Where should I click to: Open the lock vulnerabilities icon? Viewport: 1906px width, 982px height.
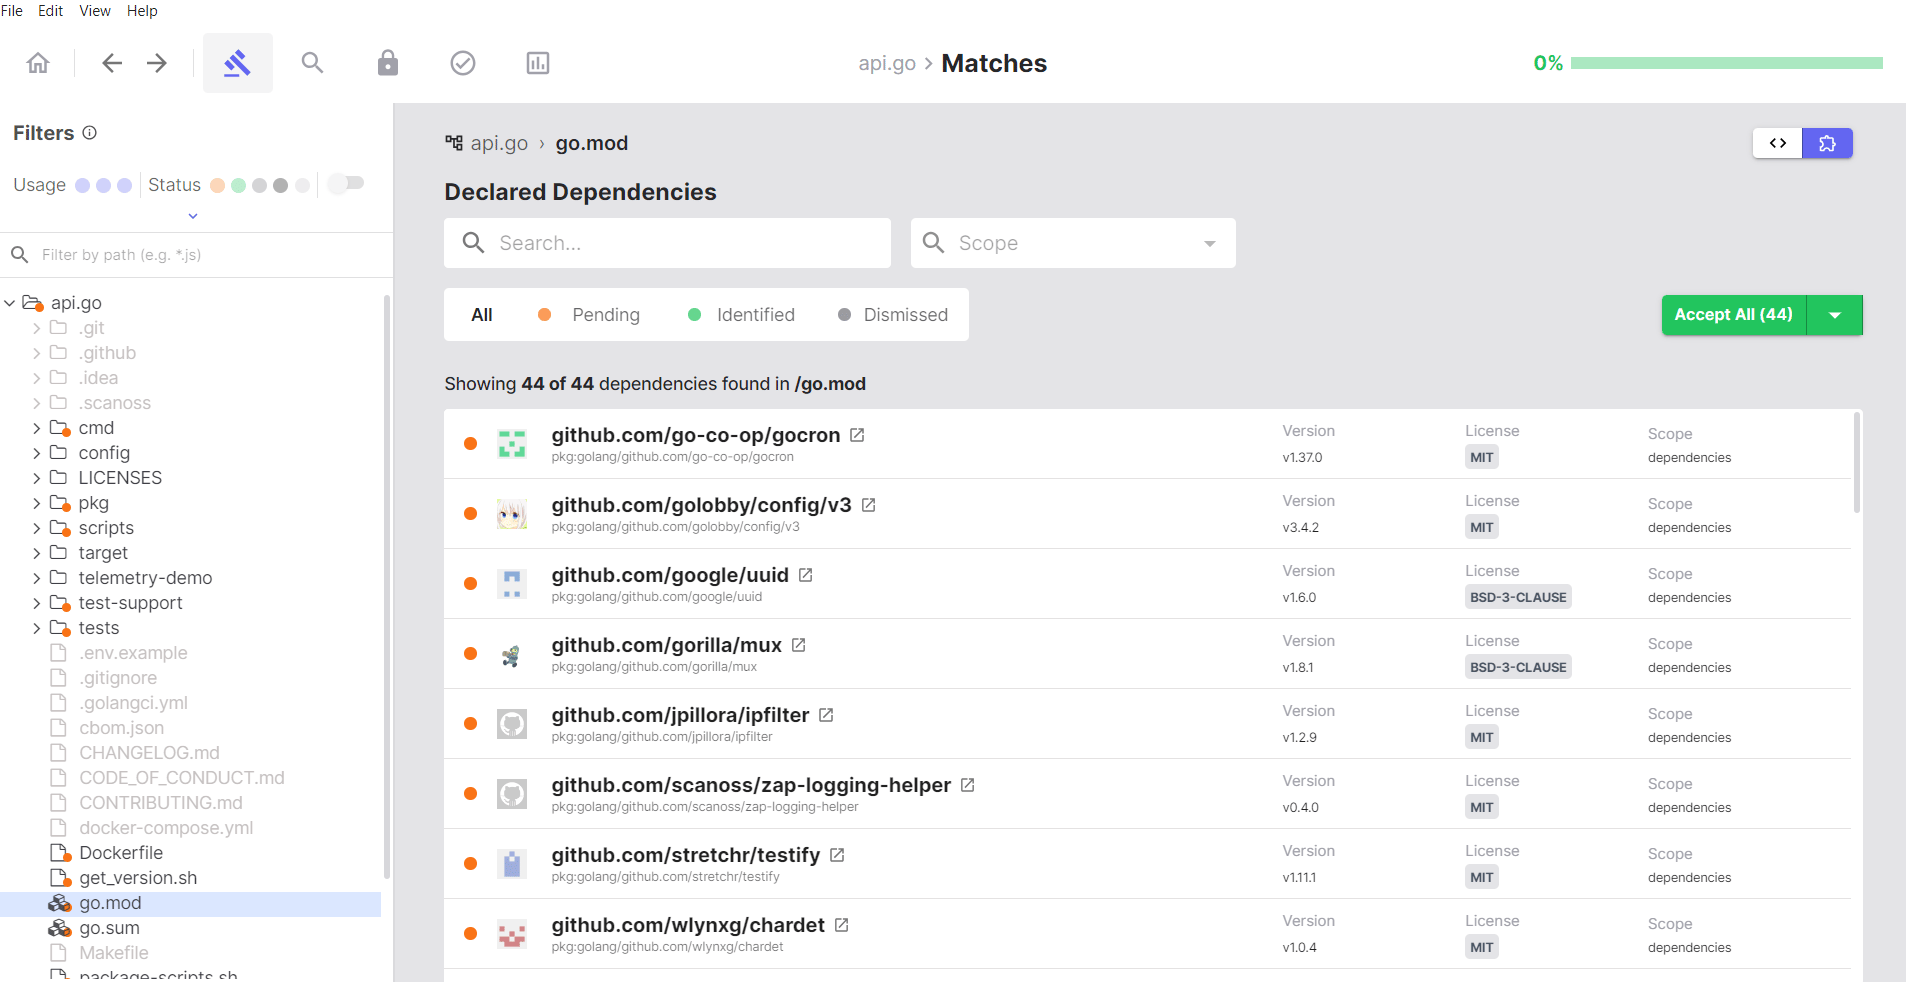click(x=388, y=63)
